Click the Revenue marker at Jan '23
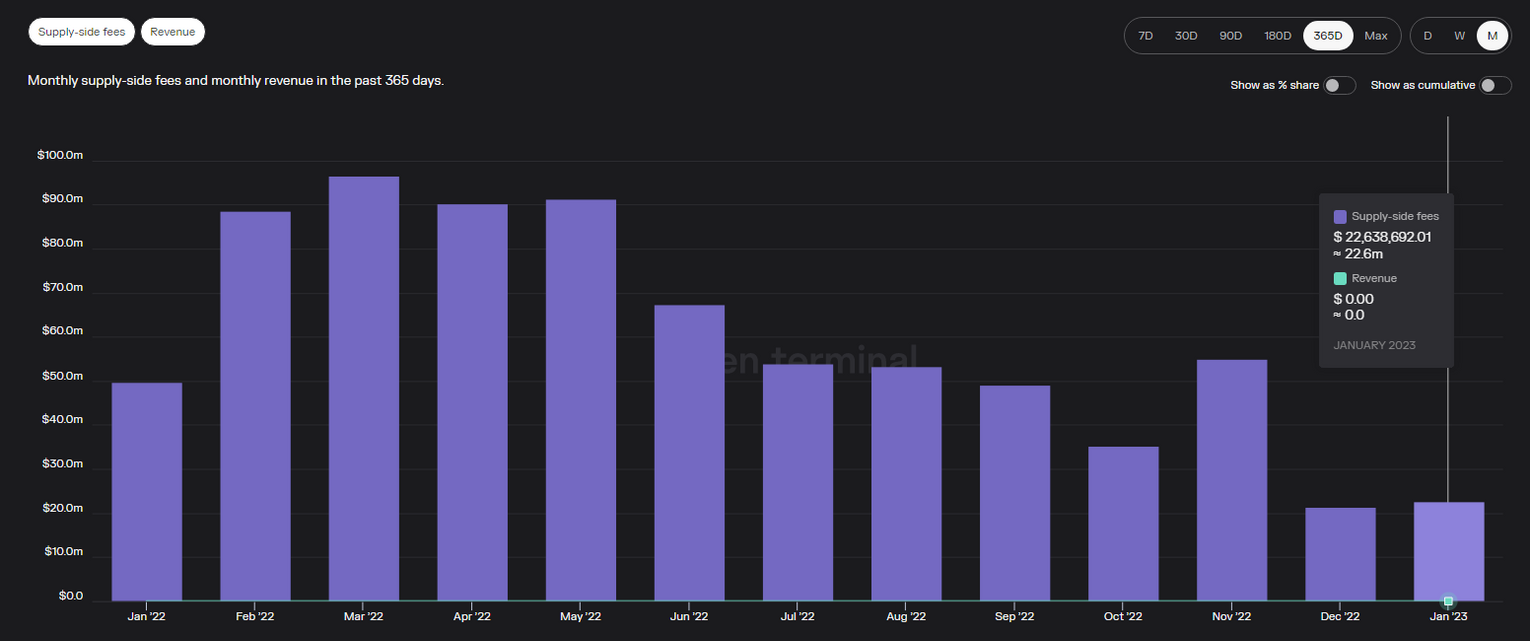1530x641 pixels. [1448, 601]
